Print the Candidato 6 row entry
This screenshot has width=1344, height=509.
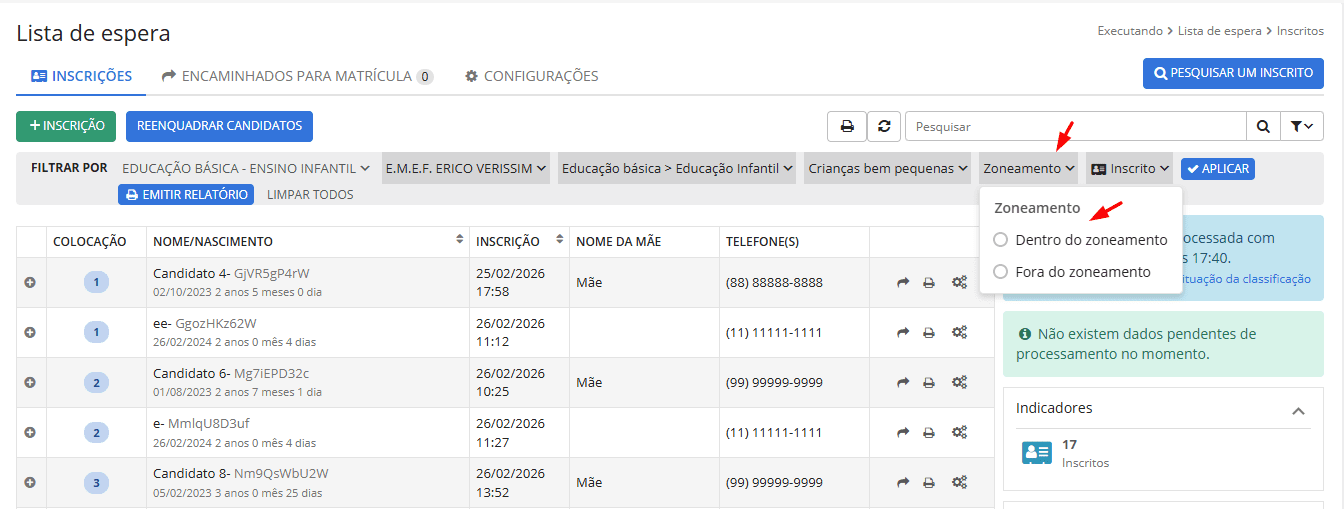coord(929,383)
